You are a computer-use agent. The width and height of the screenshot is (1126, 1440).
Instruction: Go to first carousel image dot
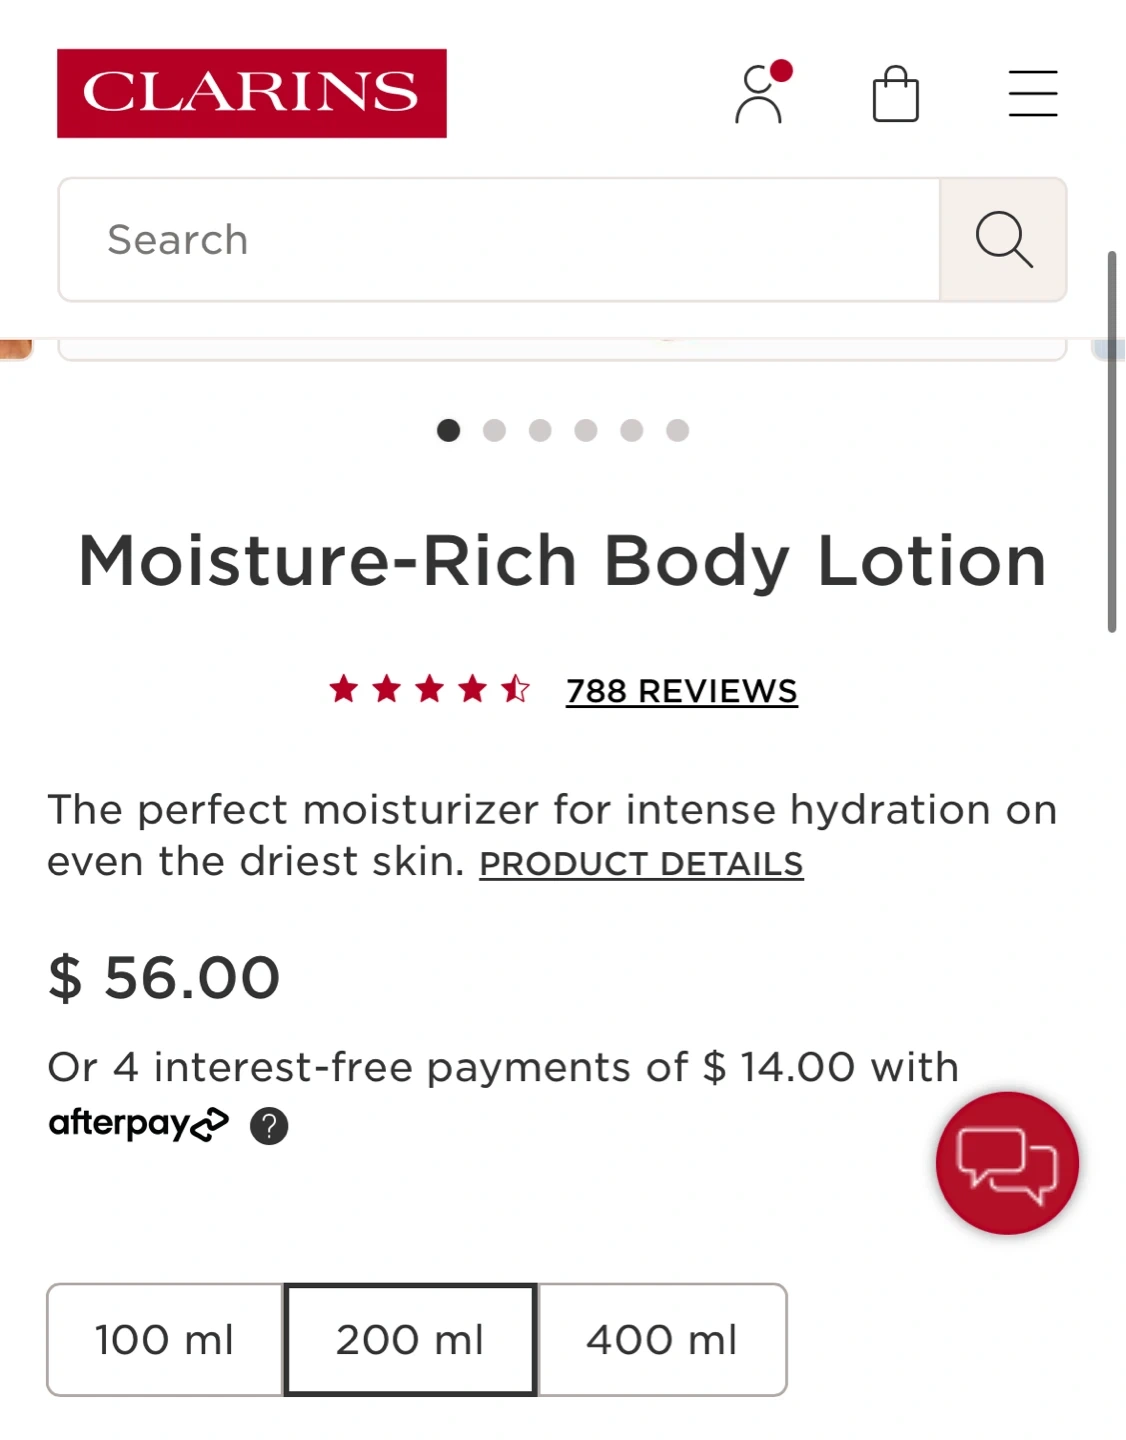click(448, 430)
